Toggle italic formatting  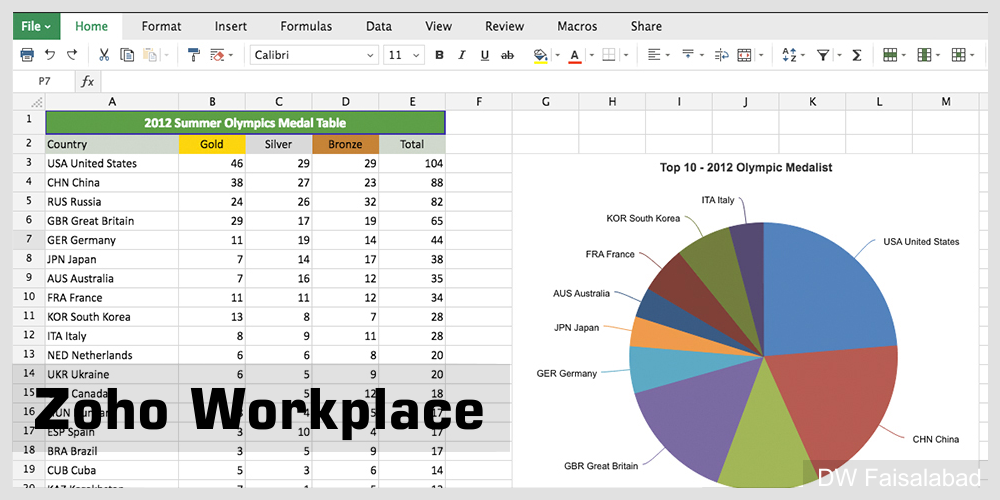tap(462, 55)
